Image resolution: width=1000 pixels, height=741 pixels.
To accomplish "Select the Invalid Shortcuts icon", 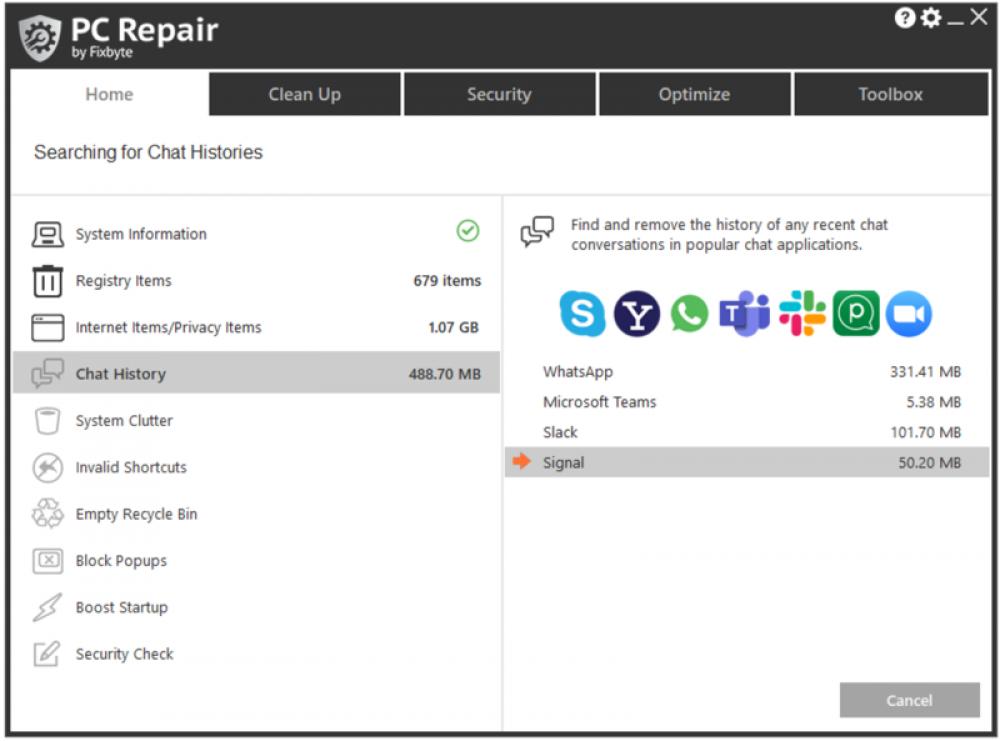I will (47, 467).
